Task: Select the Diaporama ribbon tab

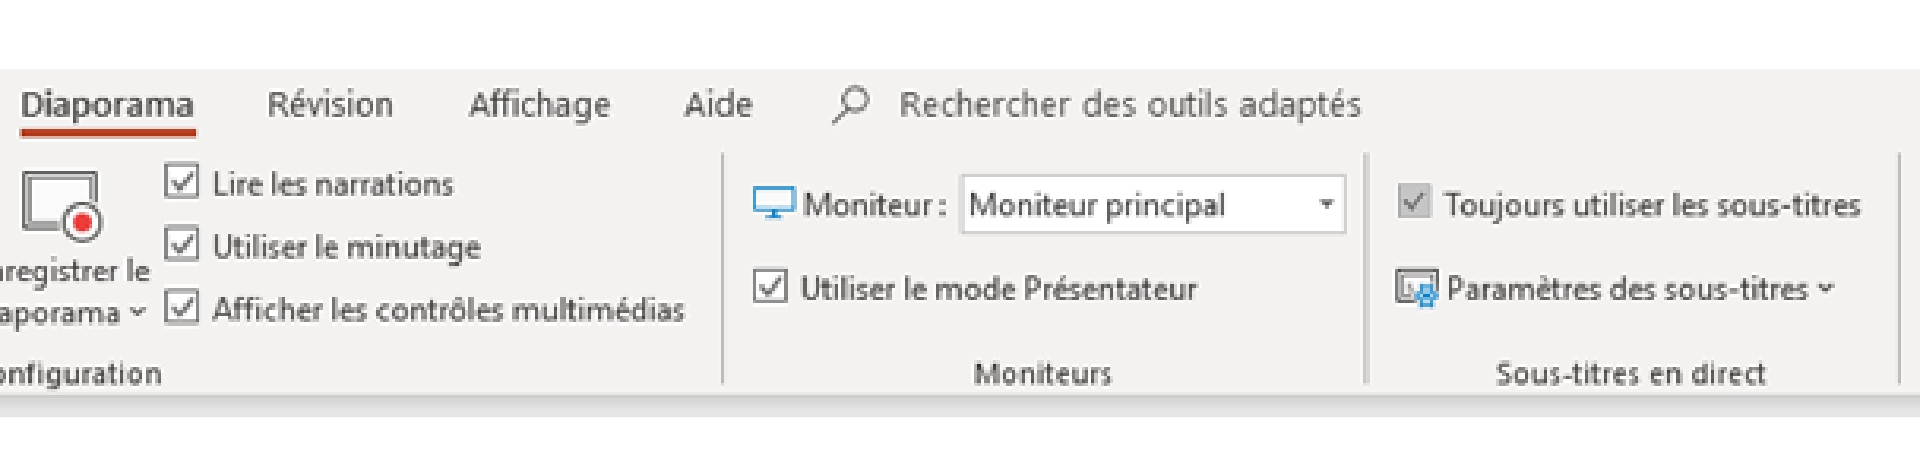Action: click(x=107, y=105)
